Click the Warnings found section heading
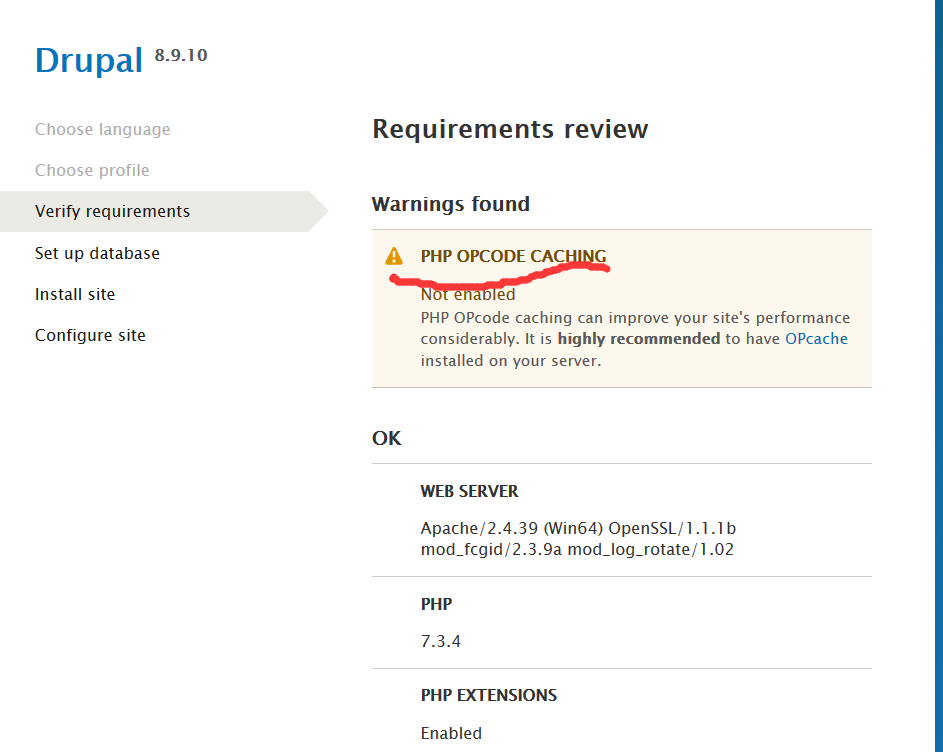The height and width of the screenshot is (752, 943). pyautogui.click(x=450, y=204)
